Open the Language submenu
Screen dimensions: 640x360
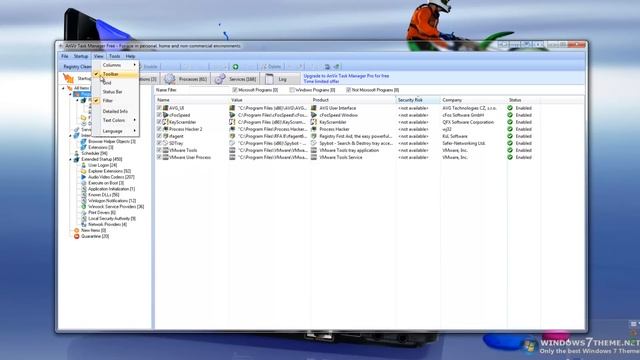tap(116, 131)
